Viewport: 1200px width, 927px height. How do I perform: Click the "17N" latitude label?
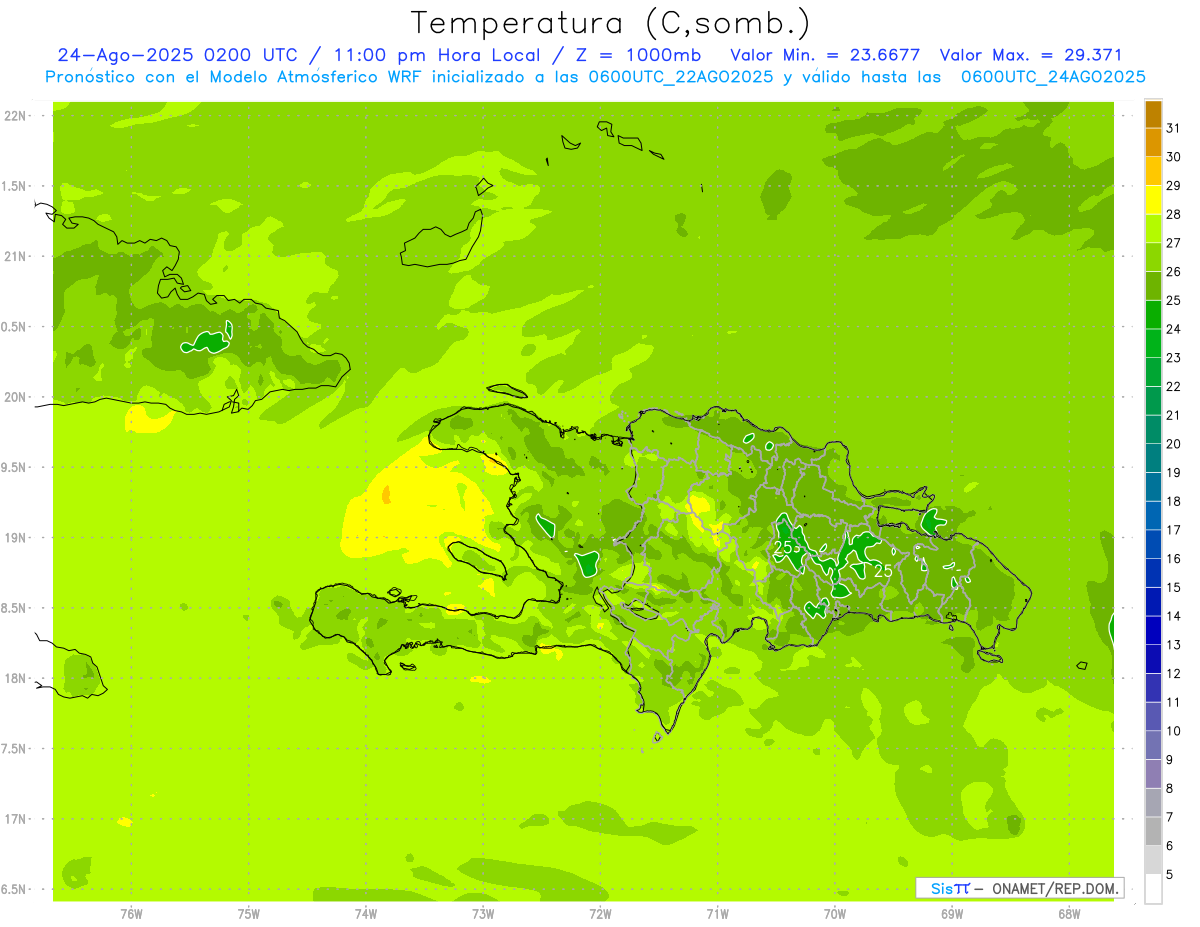(x=14, y=819)
